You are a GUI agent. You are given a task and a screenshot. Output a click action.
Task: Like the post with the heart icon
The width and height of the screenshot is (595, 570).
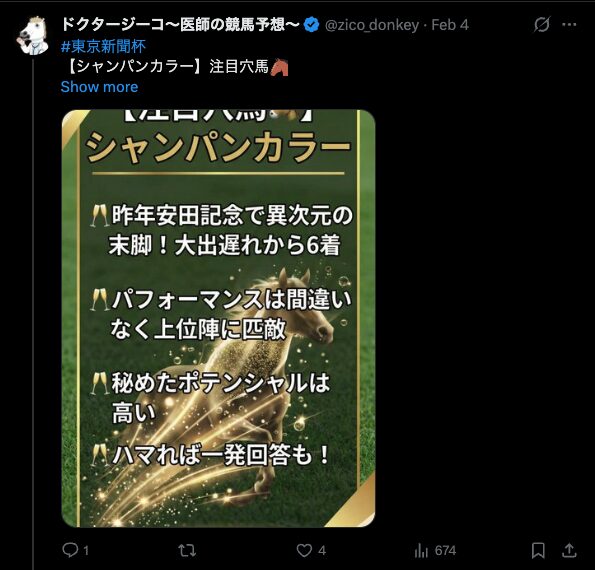pyautogui.click(x=304, y=550)
